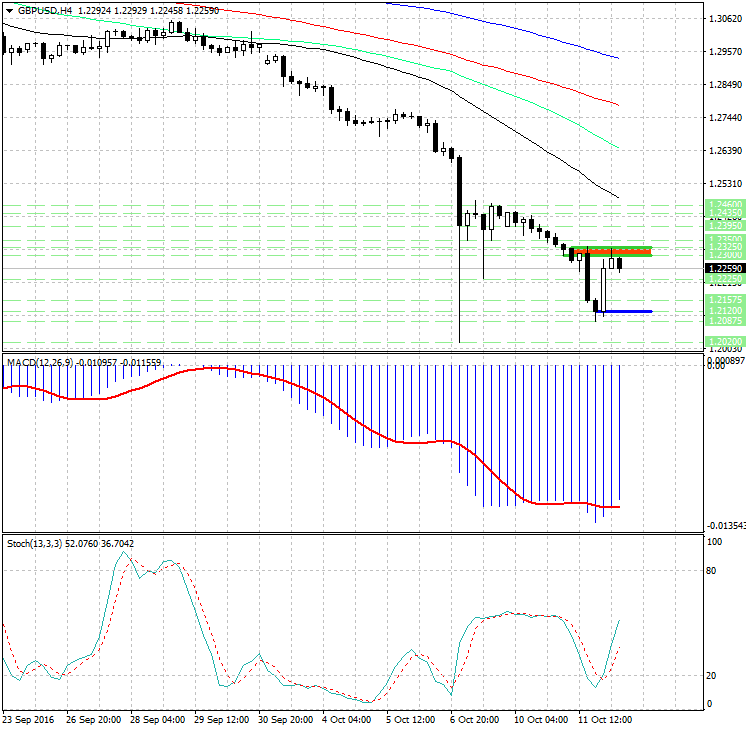This screenshot has width=746, height=731.
Task: Click the 11 Oct 12:00 time label
Action: (x=605, y=720)
